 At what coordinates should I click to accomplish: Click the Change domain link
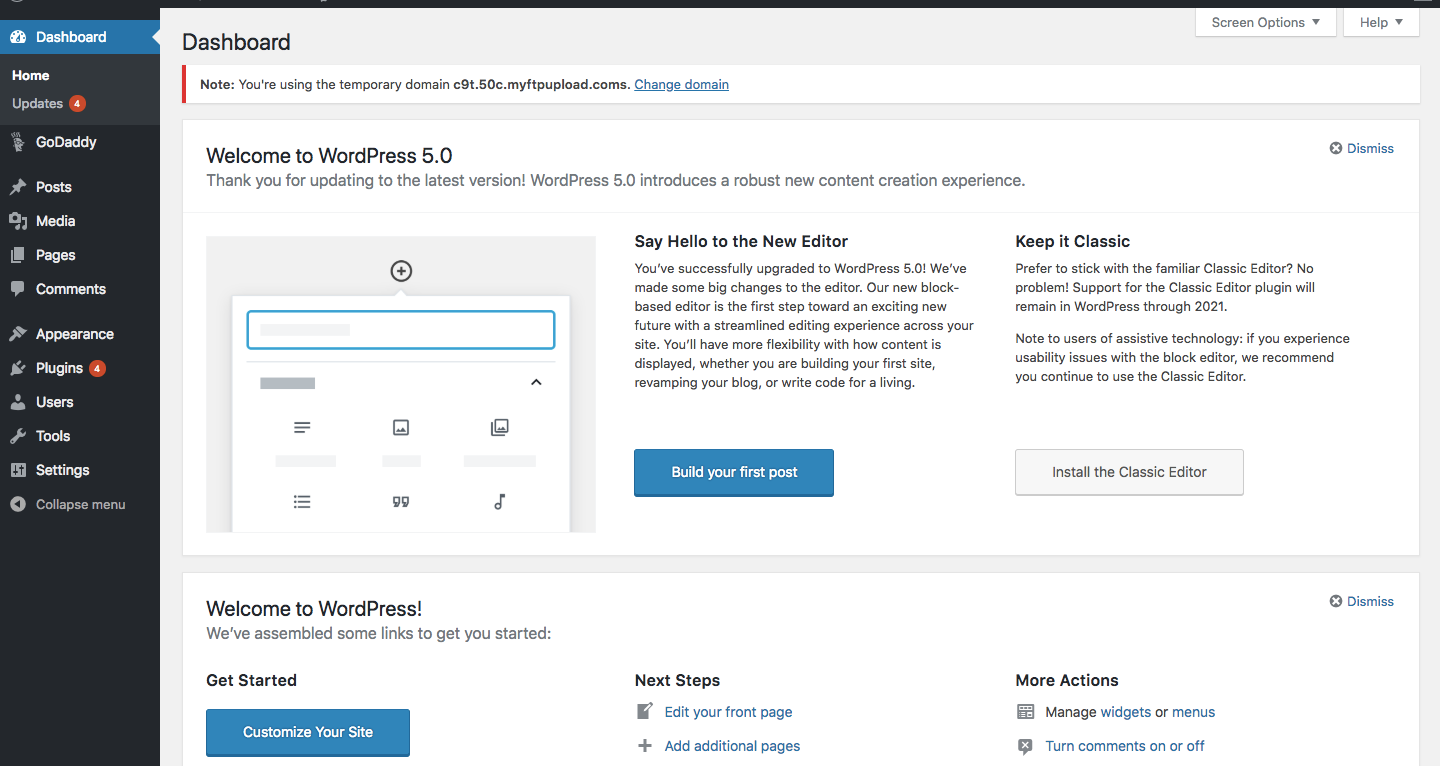681,84
